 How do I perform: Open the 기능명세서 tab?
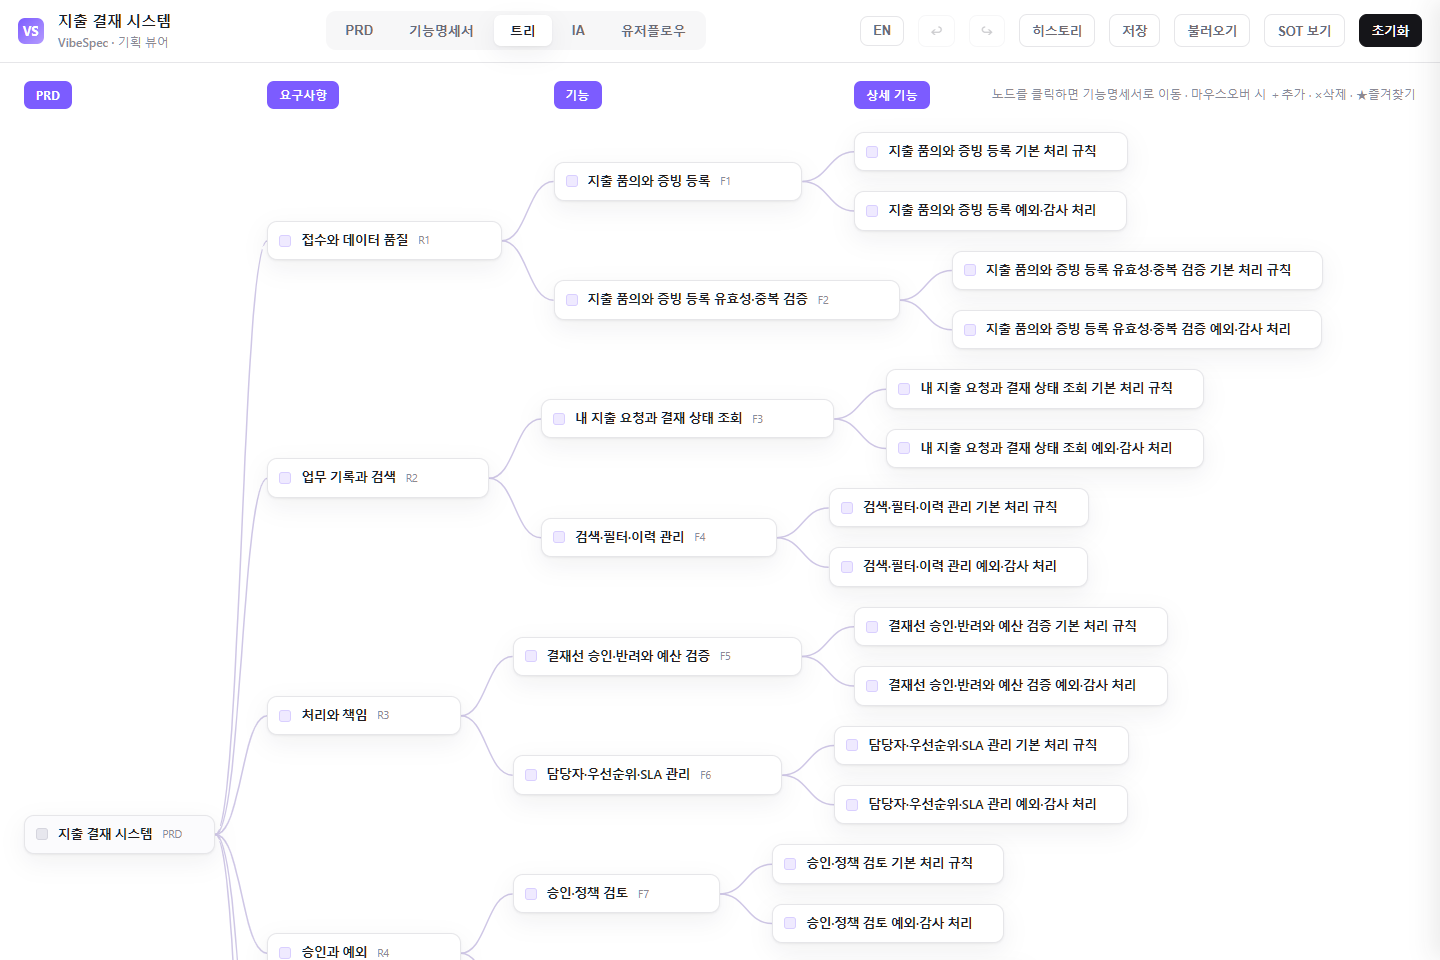pos(441,31)
